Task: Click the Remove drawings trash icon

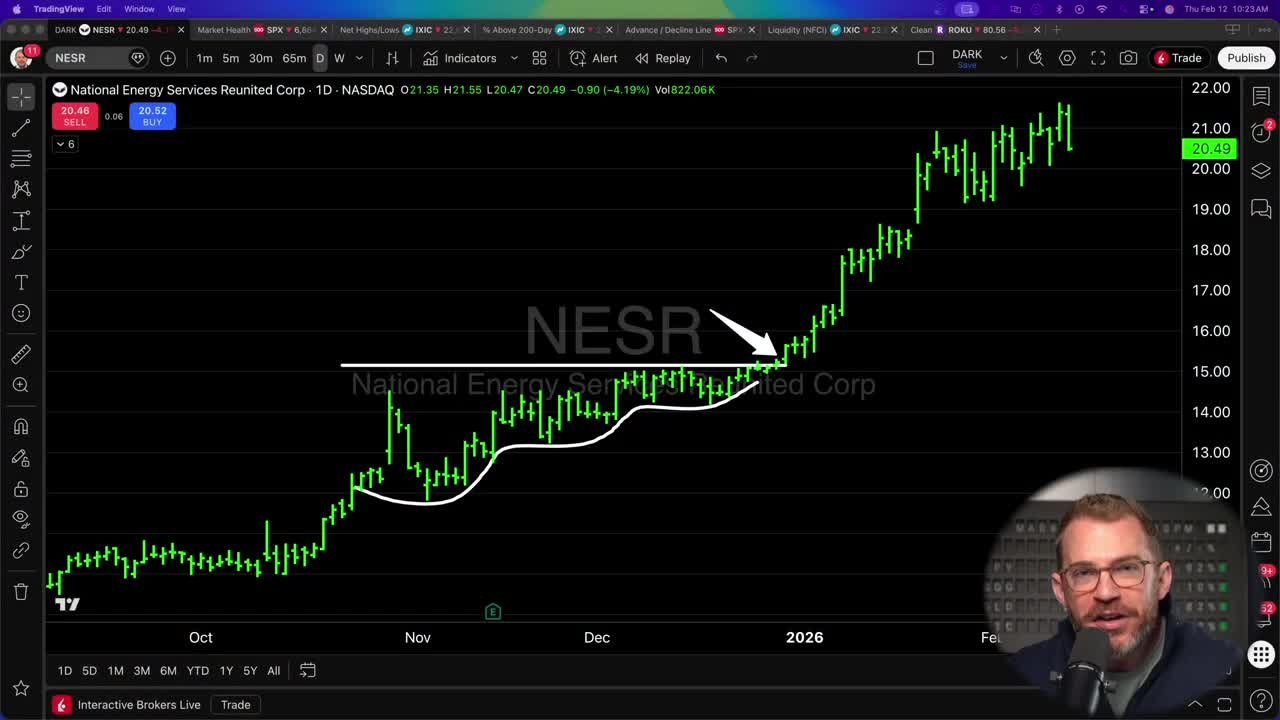Action: 21,591
